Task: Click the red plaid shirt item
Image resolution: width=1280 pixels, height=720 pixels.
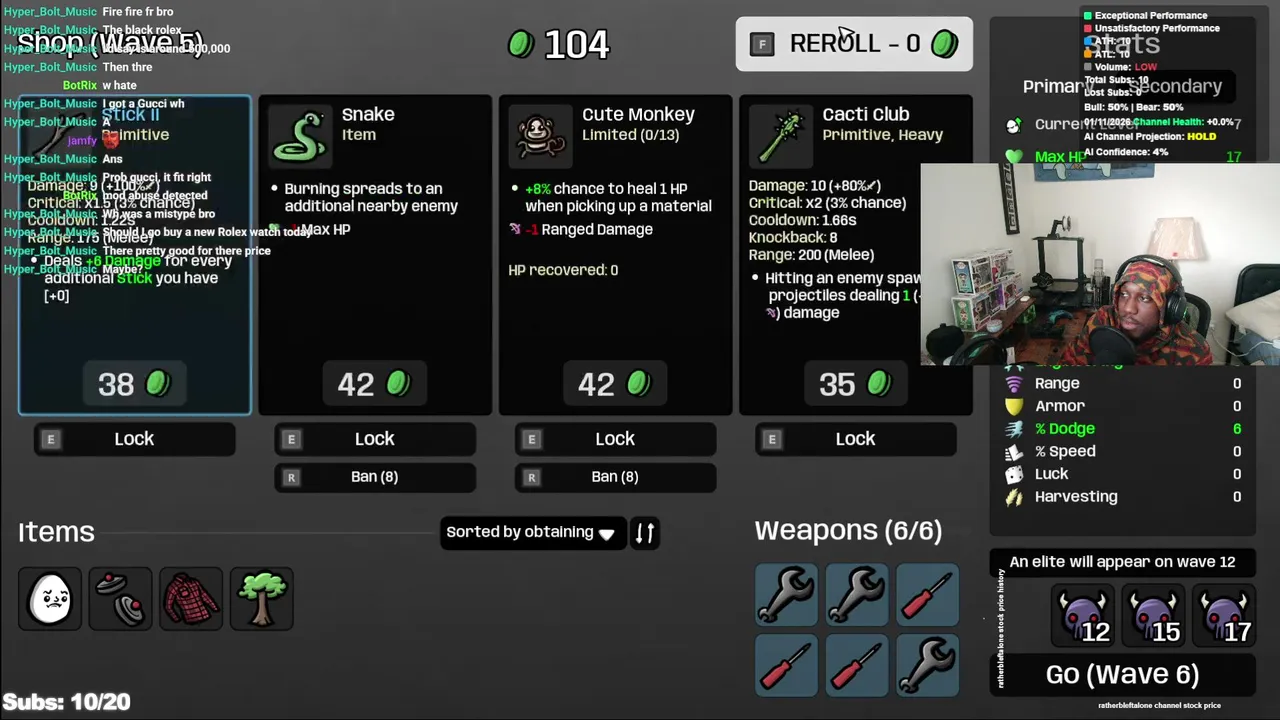Action: 191,598
